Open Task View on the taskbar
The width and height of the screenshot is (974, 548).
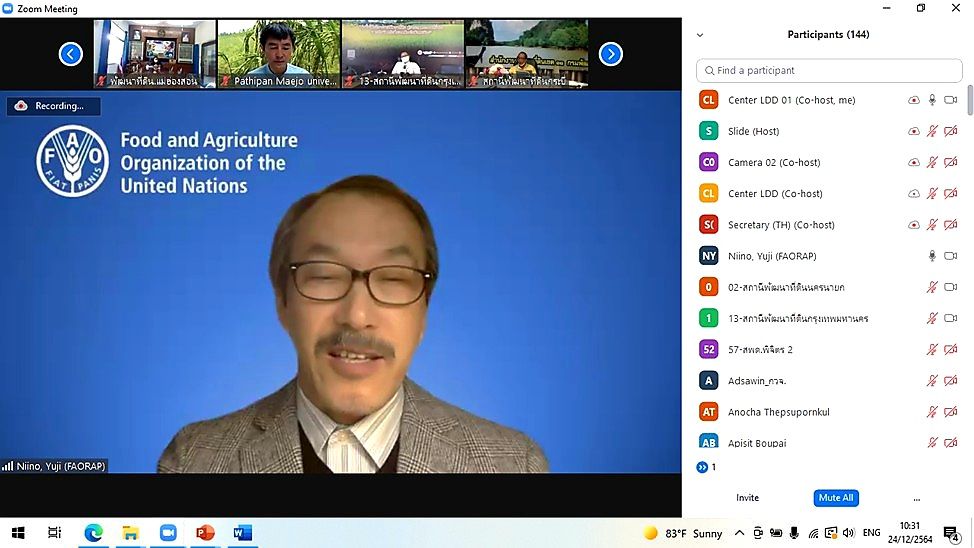point(55,533)
